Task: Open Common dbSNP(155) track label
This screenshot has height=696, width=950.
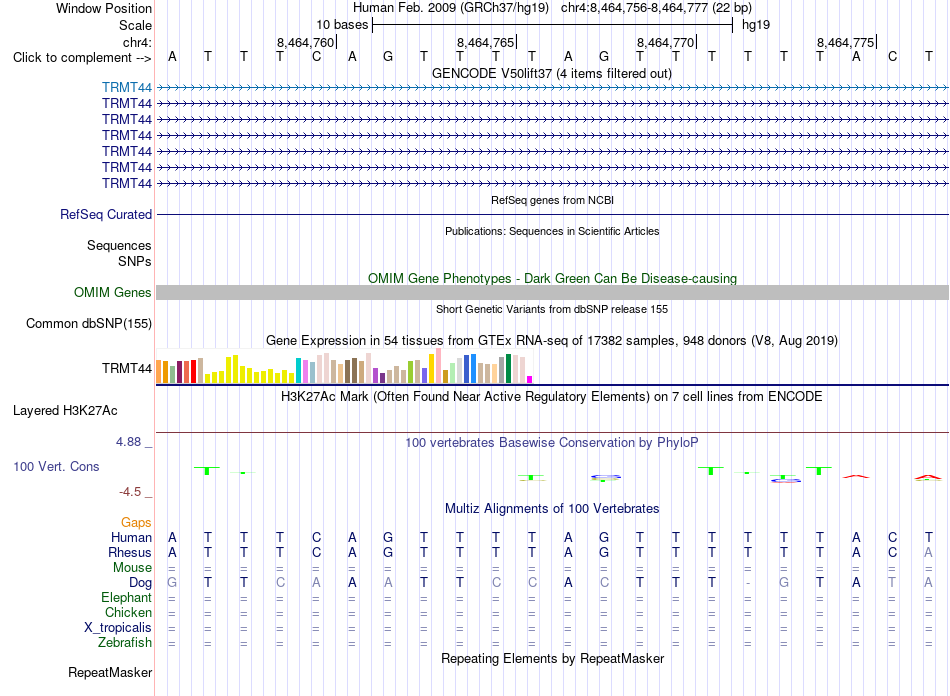Action: pos(89,323)
